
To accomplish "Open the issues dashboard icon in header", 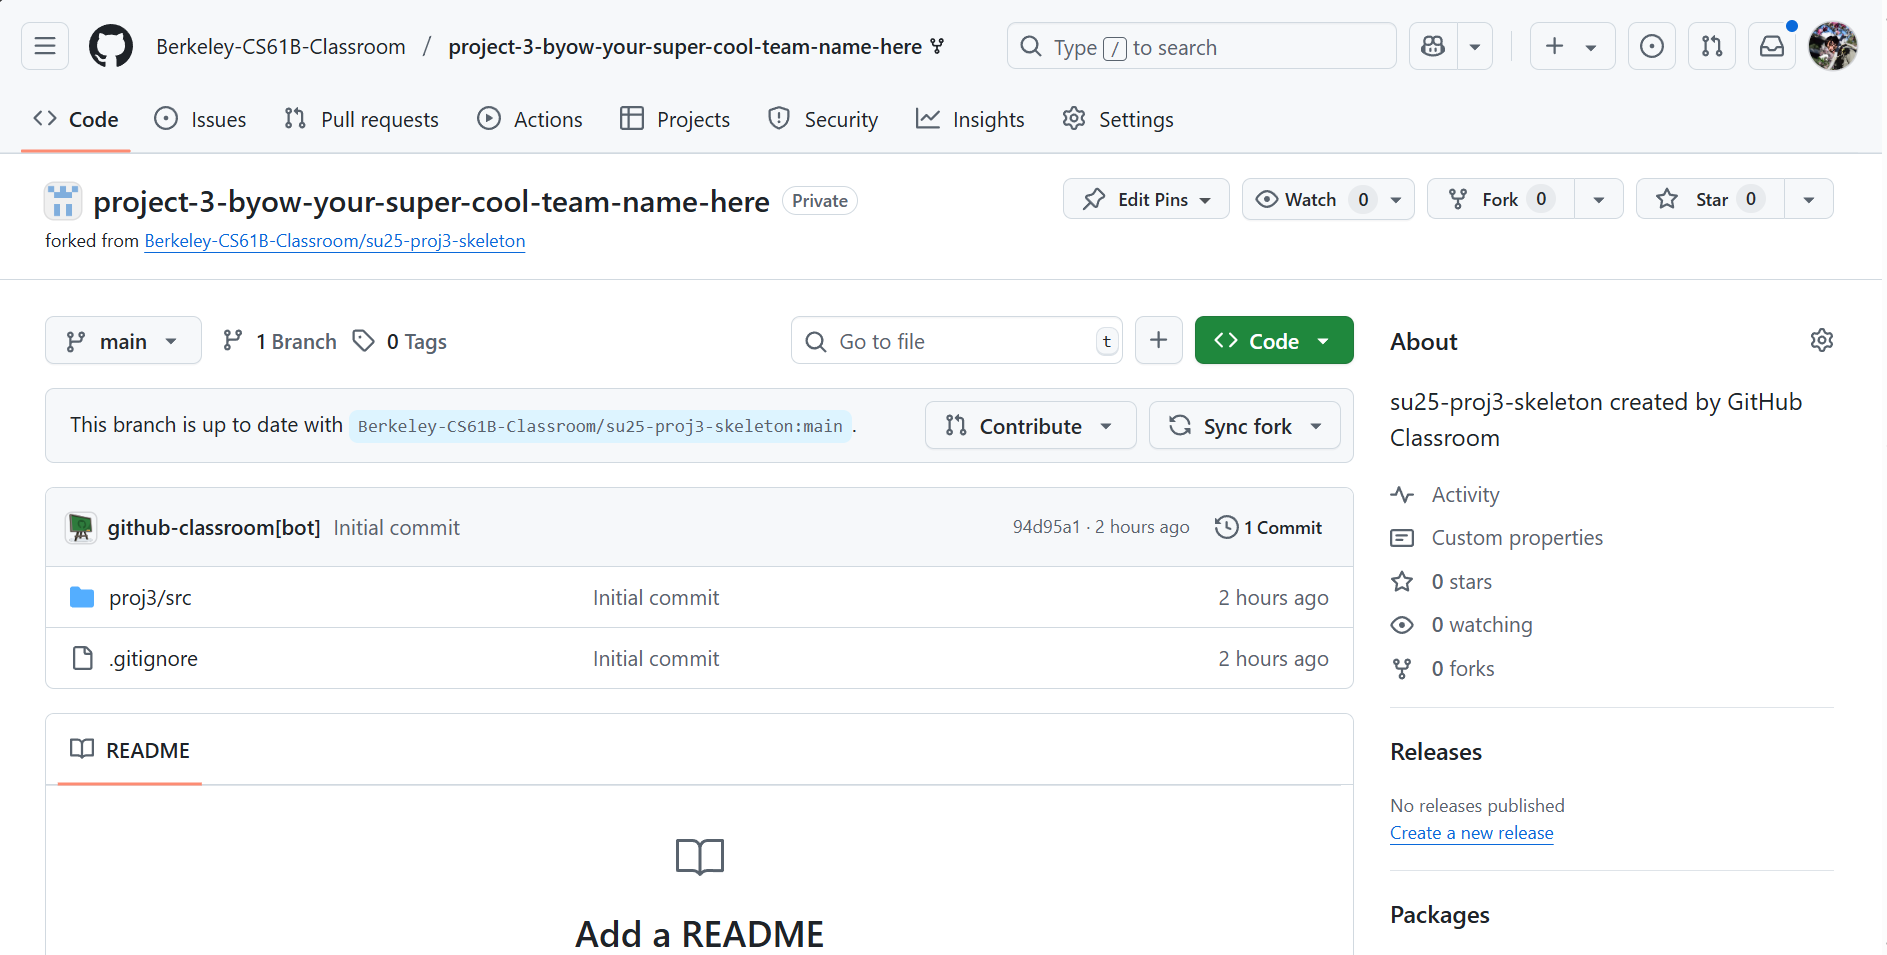I will pos(1651,46).
